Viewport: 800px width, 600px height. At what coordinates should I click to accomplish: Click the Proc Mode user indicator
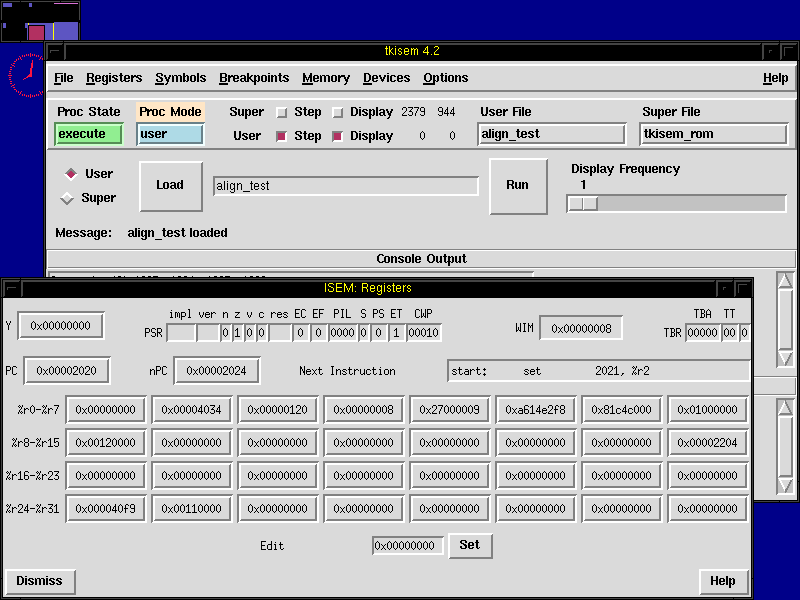tap(170, 134)
